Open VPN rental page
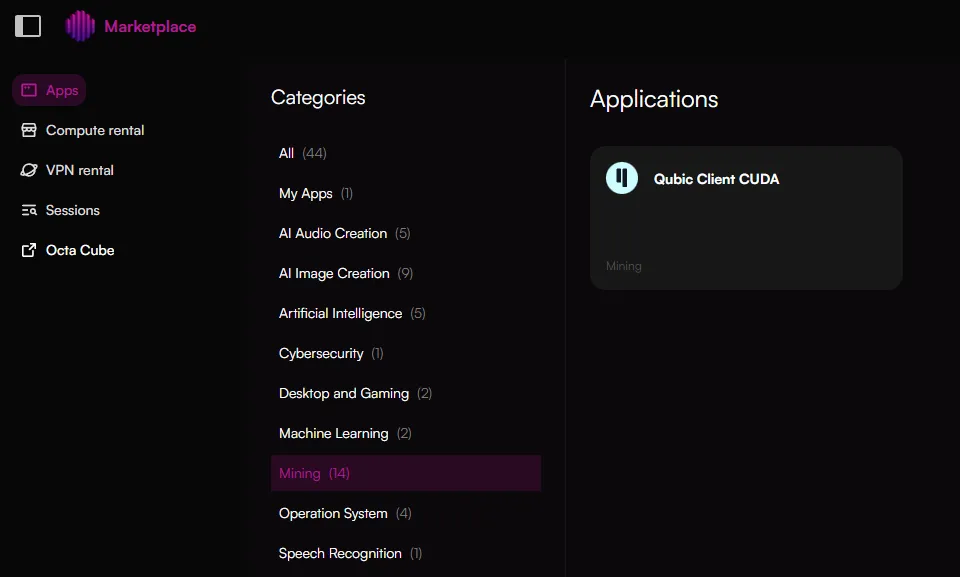The width and height of the screenshot is (960, 577). [67, 170]
